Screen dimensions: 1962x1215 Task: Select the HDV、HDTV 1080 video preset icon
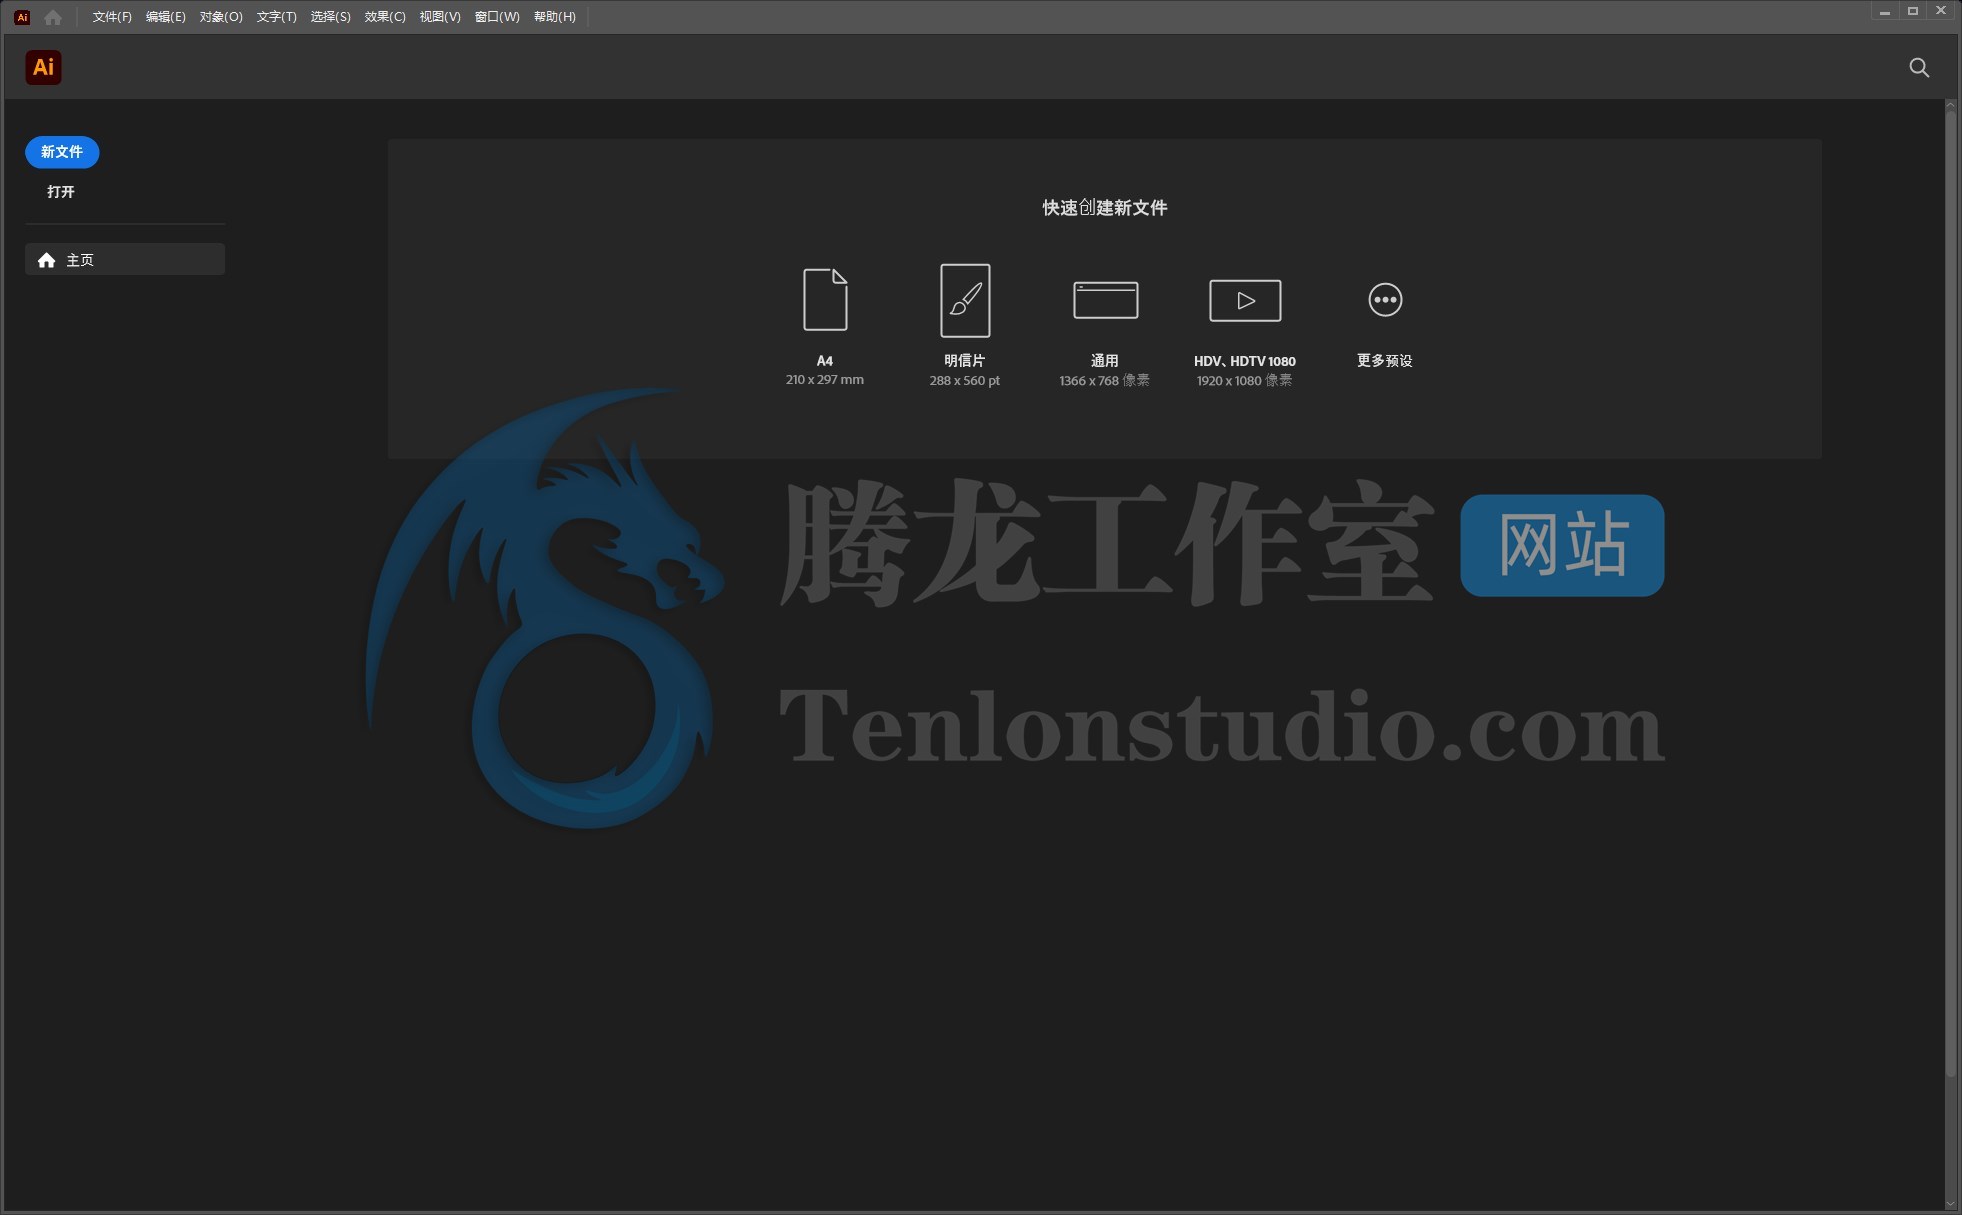(x=1245, y=300)
